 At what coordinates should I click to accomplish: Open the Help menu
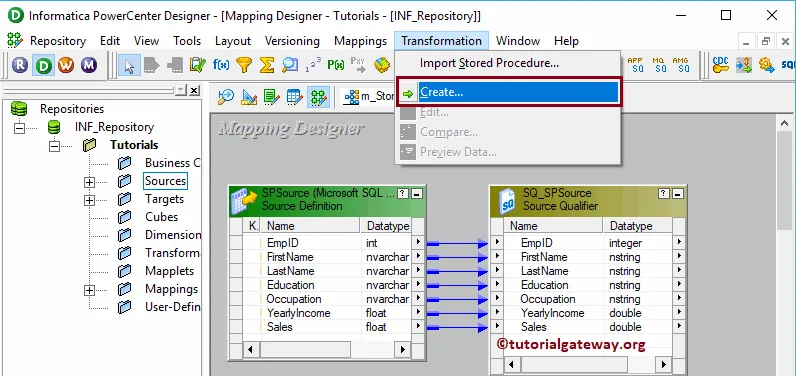pos(566,41)
